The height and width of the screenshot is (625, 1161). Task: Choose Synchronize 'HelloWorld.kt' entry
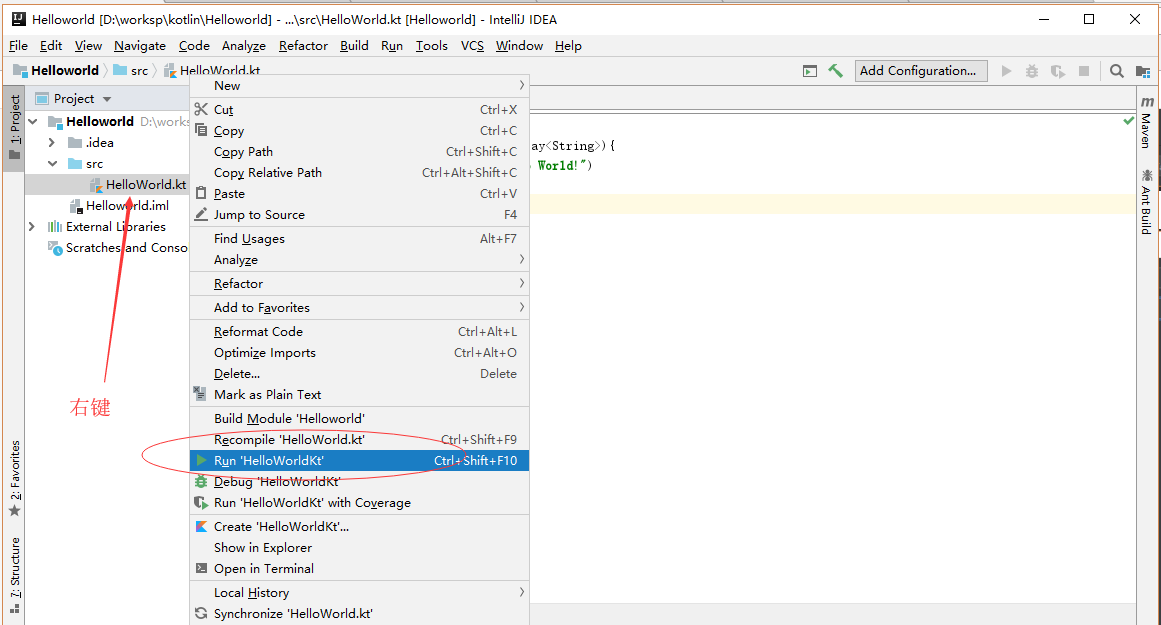coord(359,614)
